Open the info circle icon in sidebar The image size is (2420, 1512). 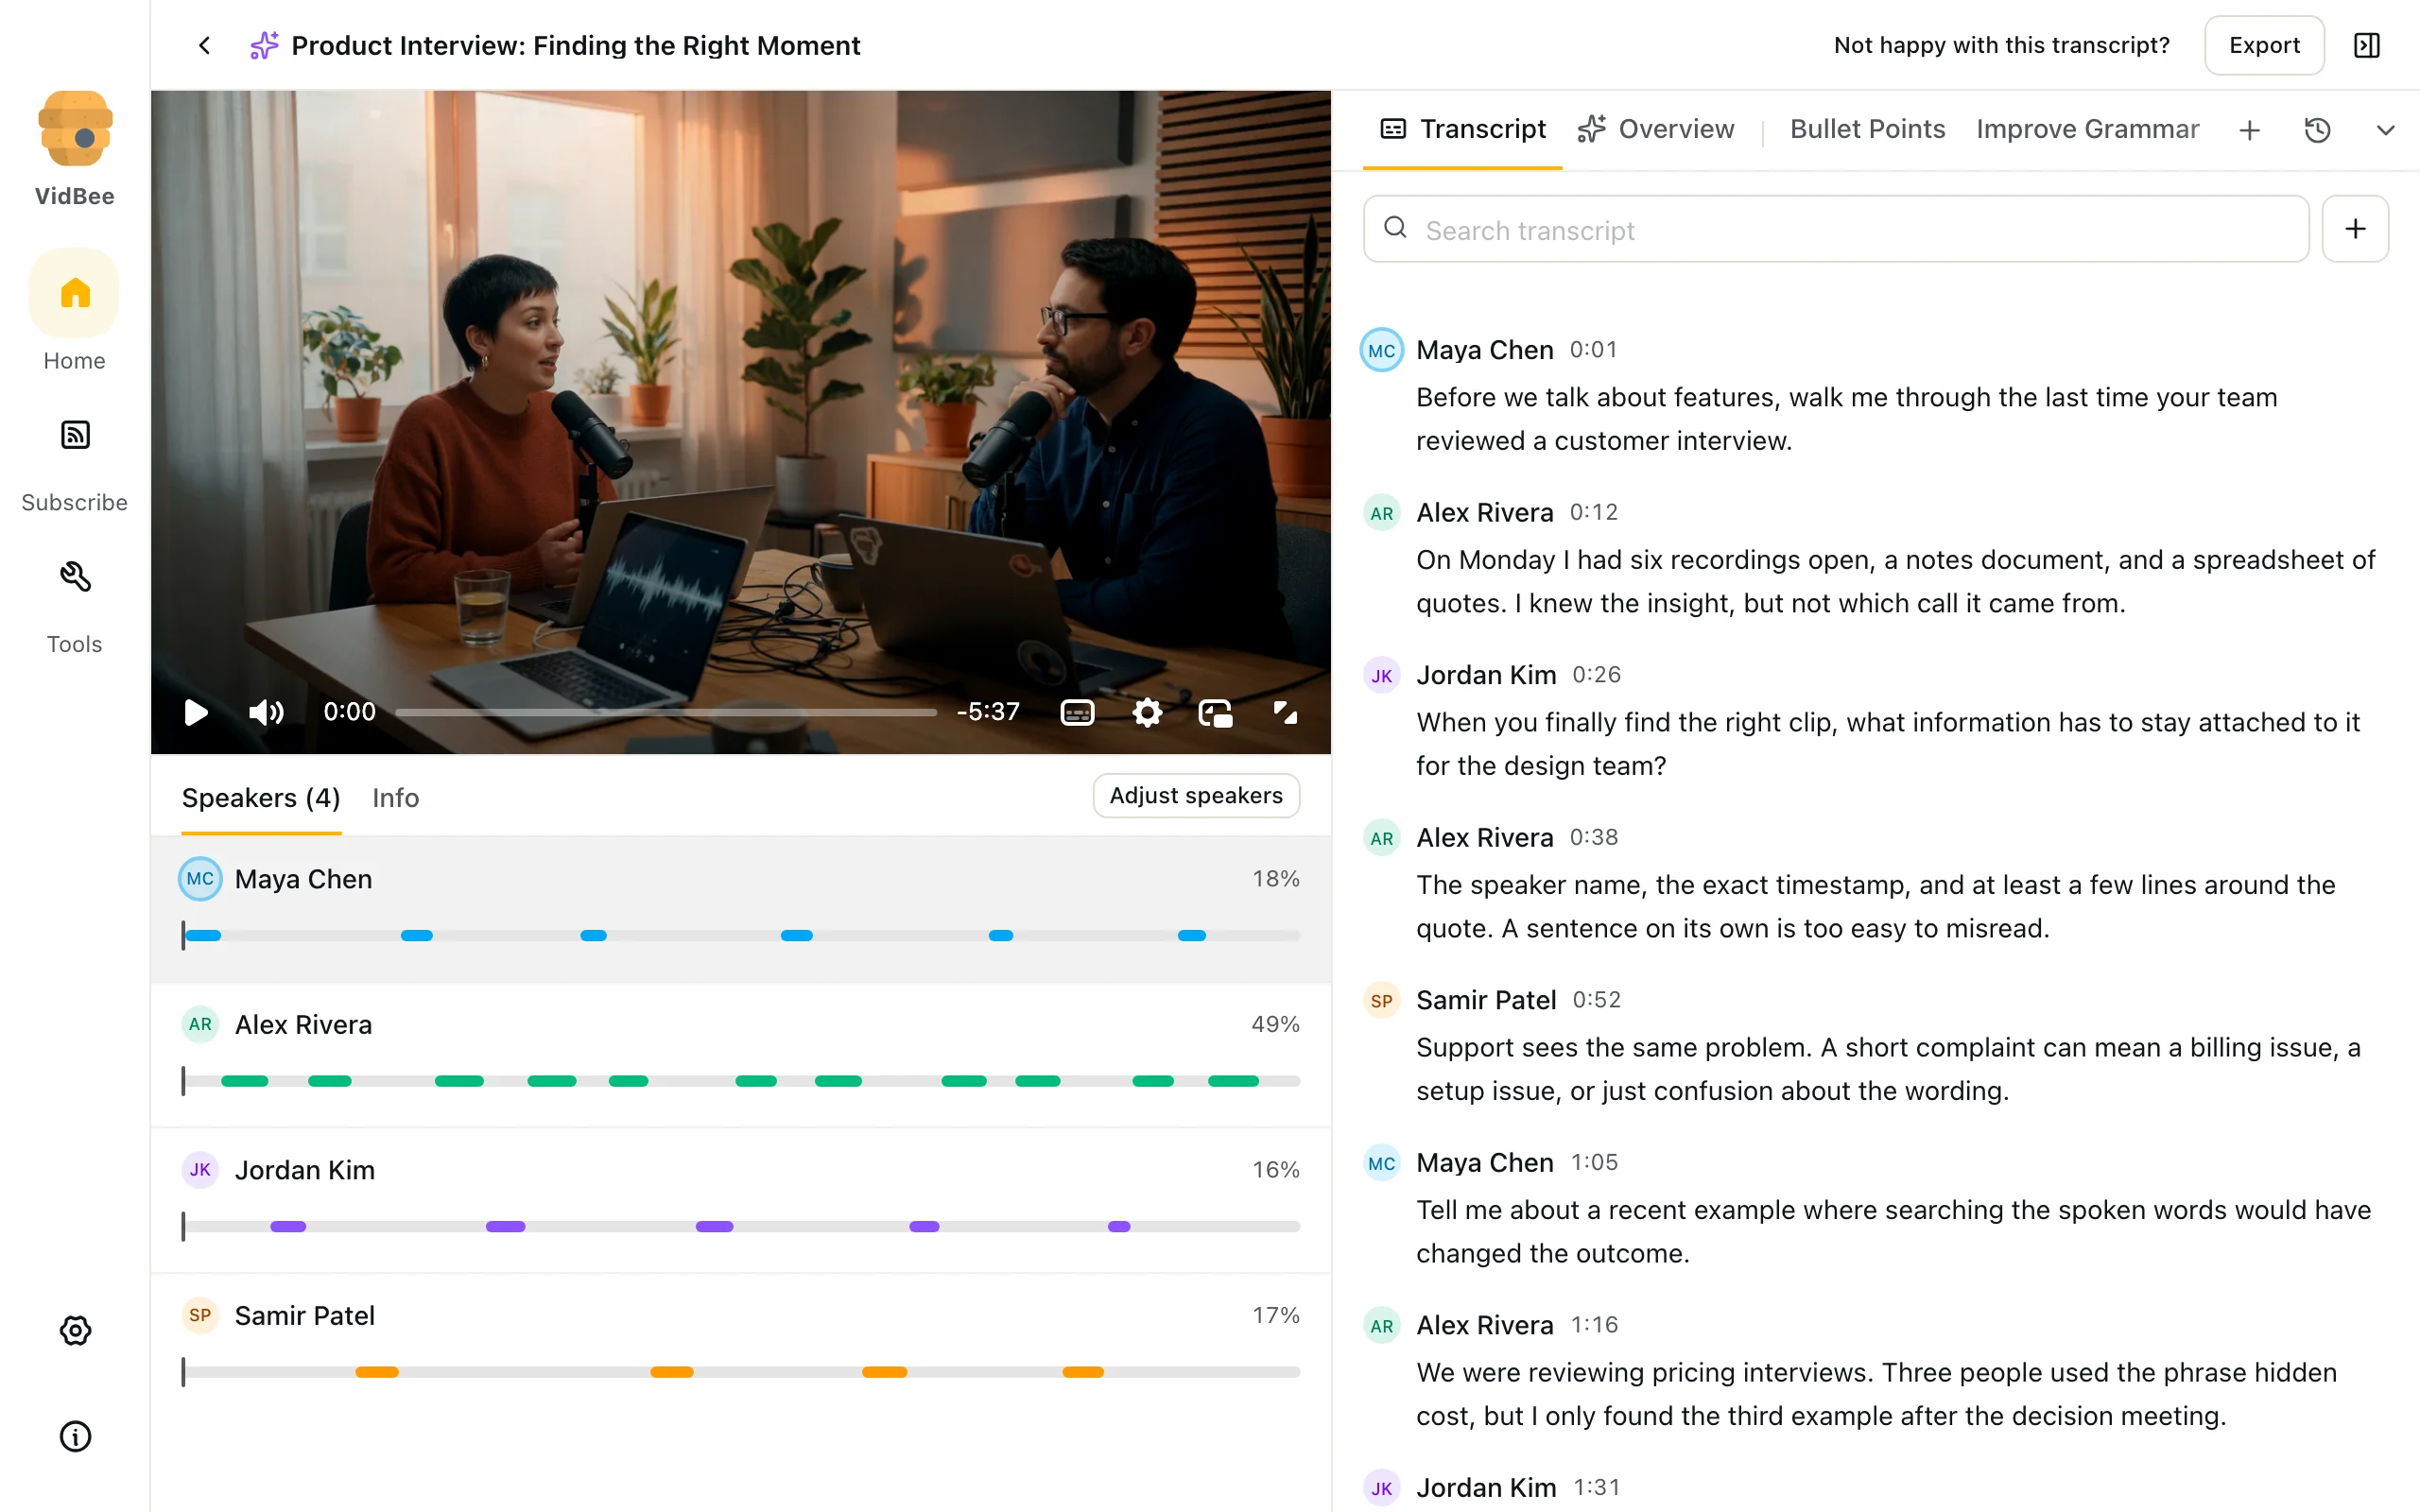(75, 1436)
